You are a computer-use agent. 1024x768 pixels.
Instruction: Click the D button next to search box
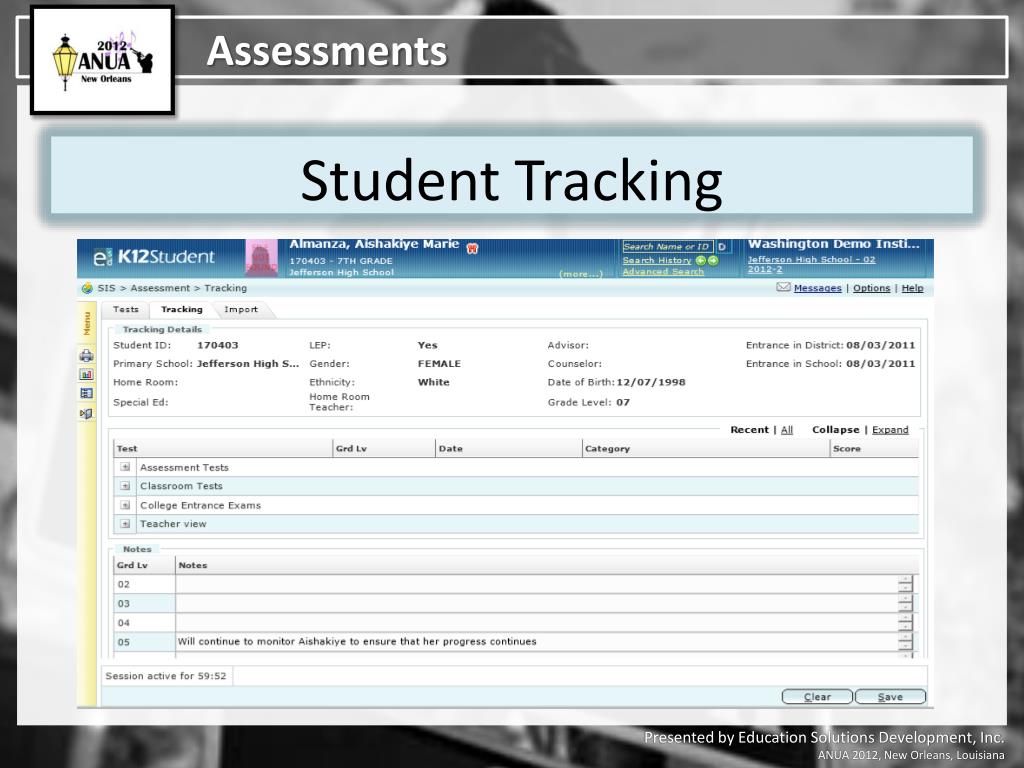click(722, 247)
